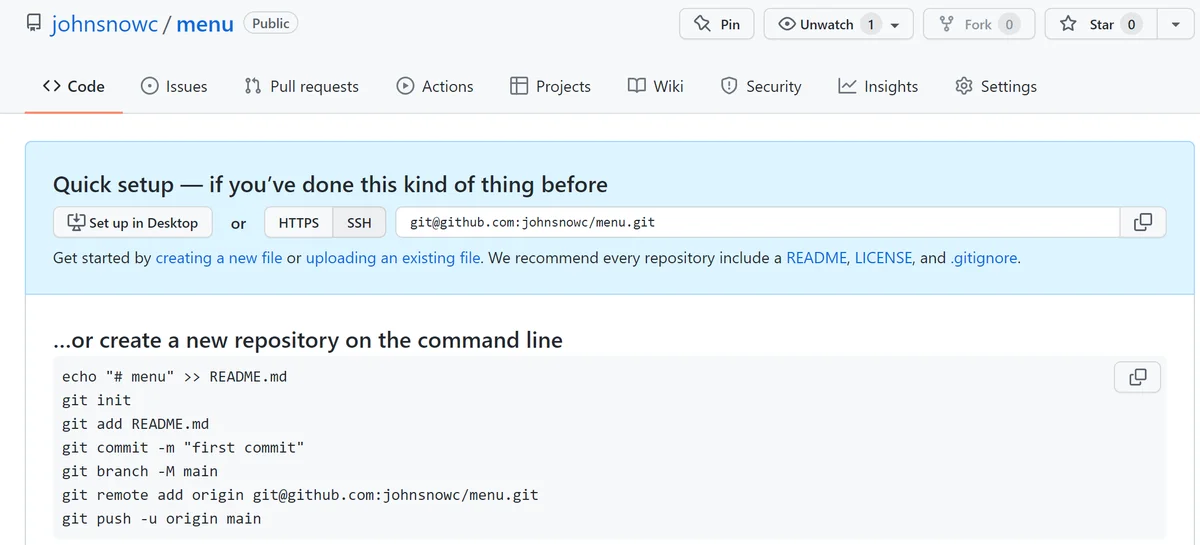Click the git push -u origin main line
Screen dimensions: 1200x545
click(162, 519)
